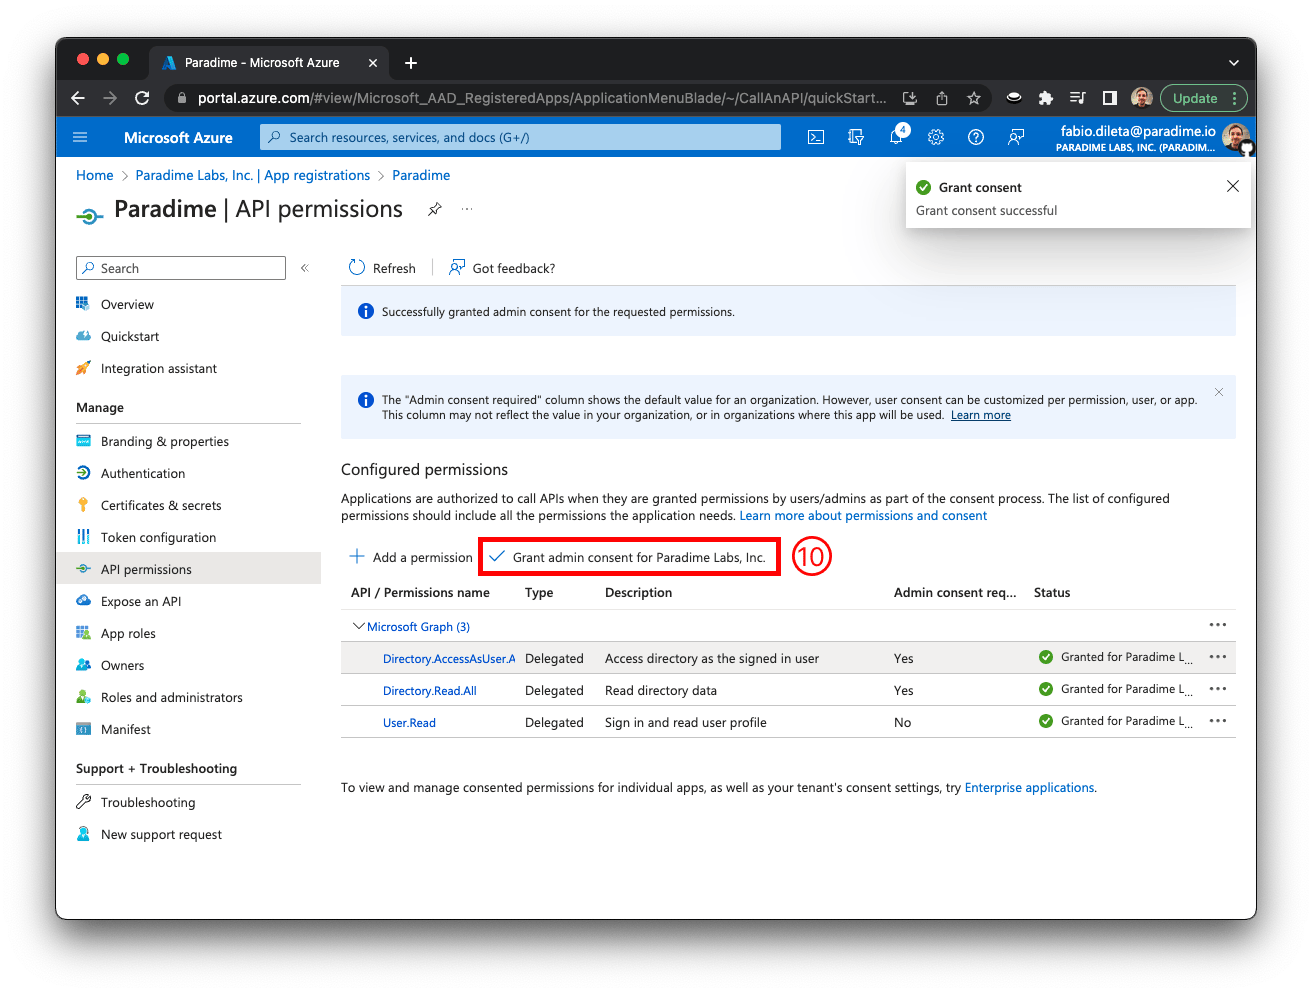Open Integration assistant
The width and height of the screenshot is (1312, 993).
[158, 368]
